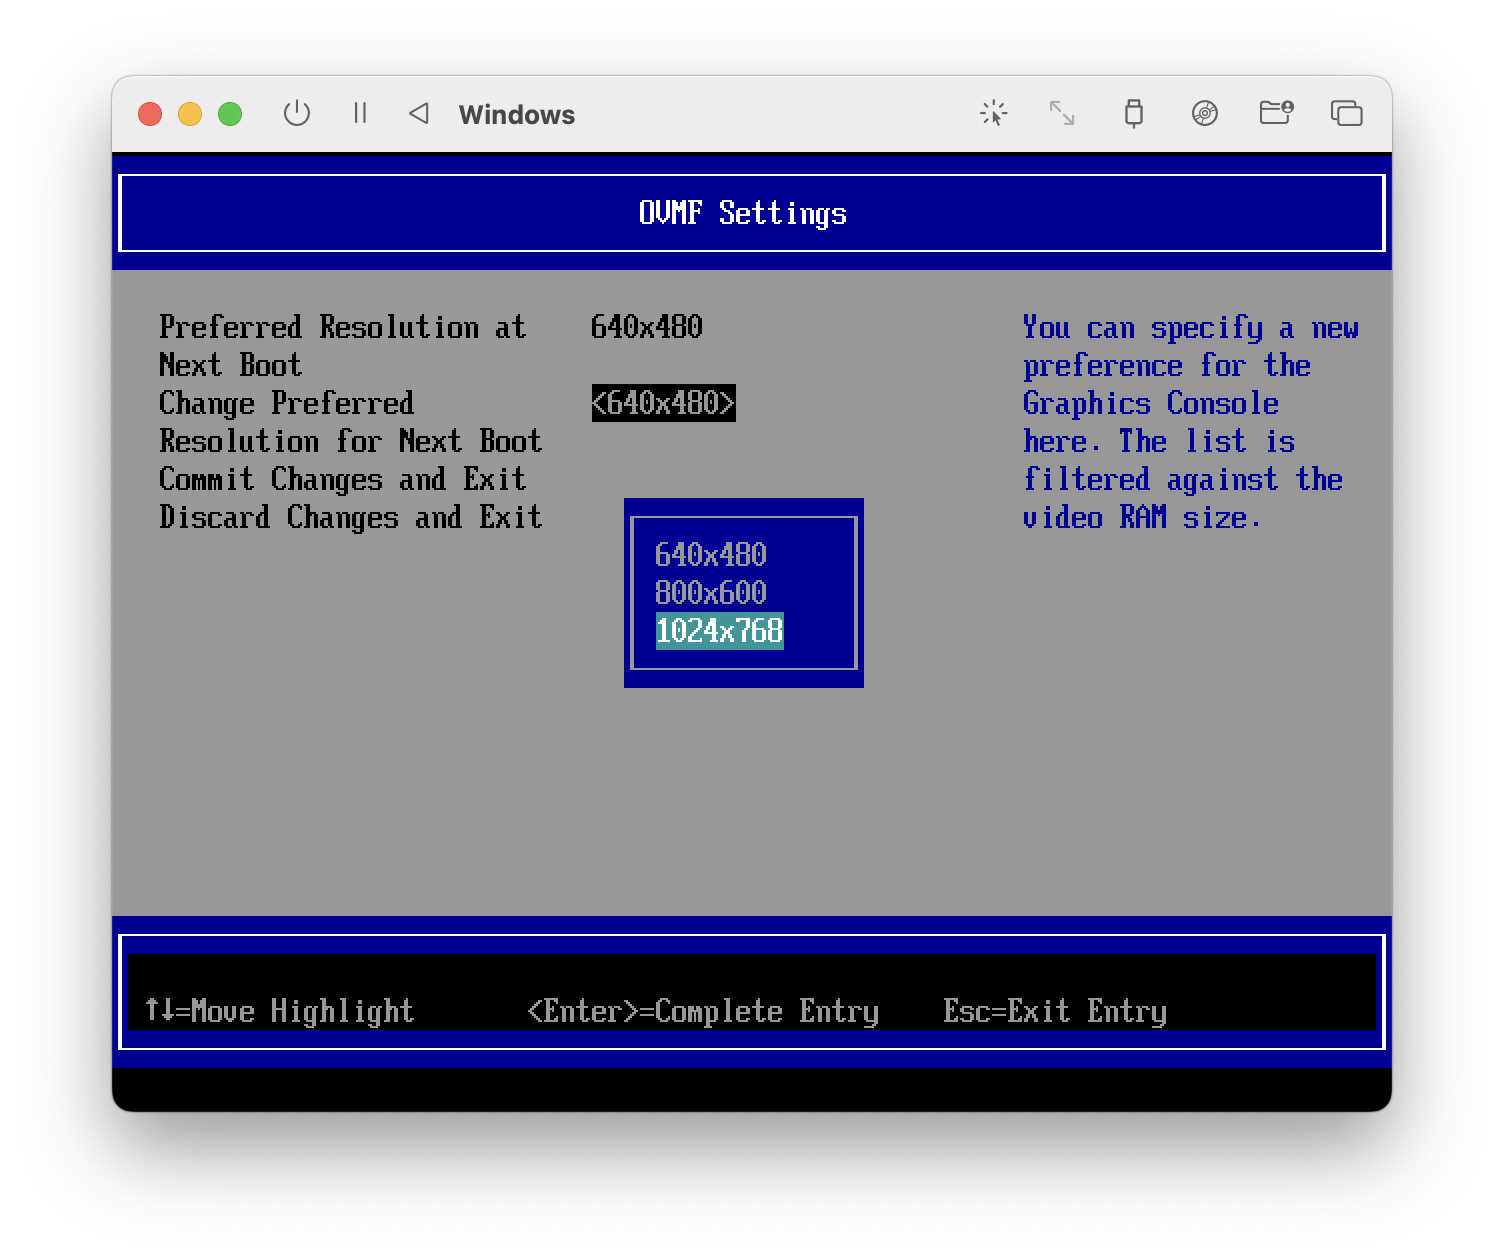Click the <Enter>=Complete Entry hint
Viewport: 1504px width, 1260px height.
point(703,1011)
